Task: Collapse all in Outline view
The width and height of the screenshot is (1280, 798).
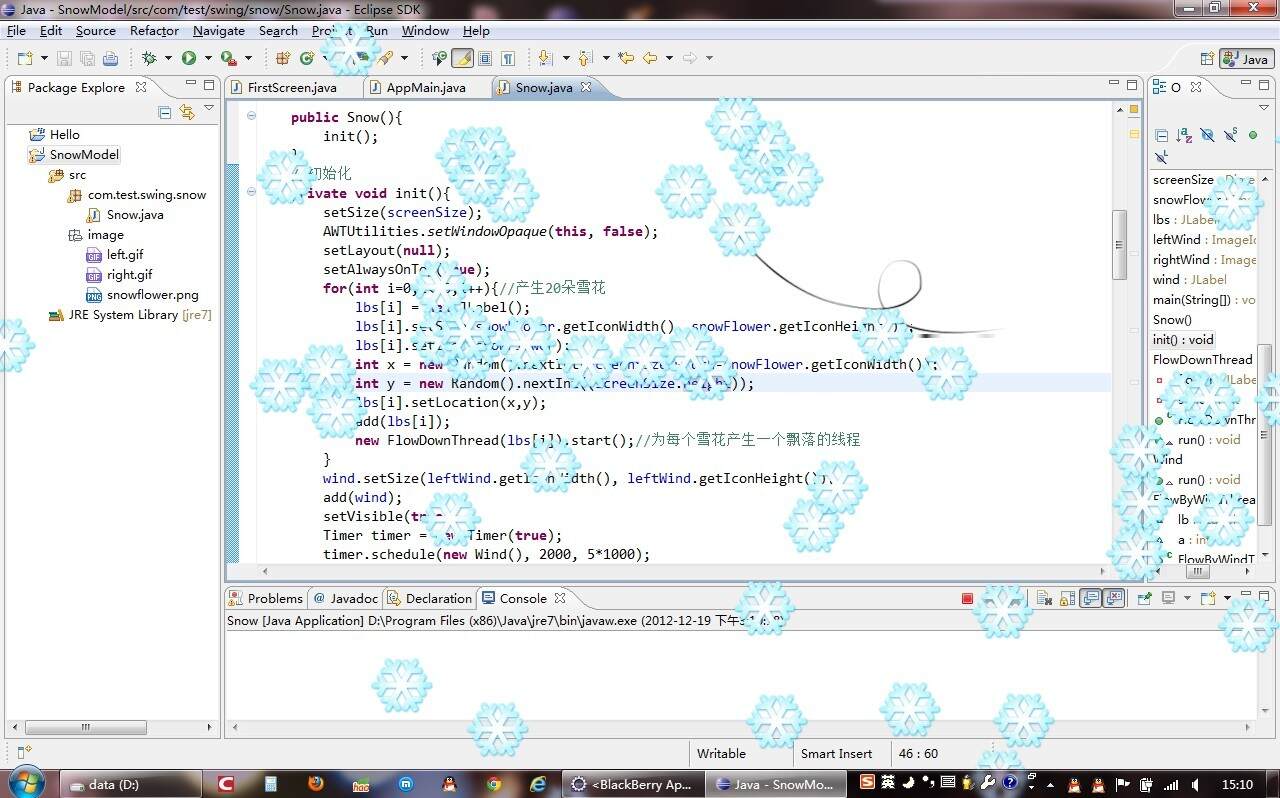Action: 1161,135
